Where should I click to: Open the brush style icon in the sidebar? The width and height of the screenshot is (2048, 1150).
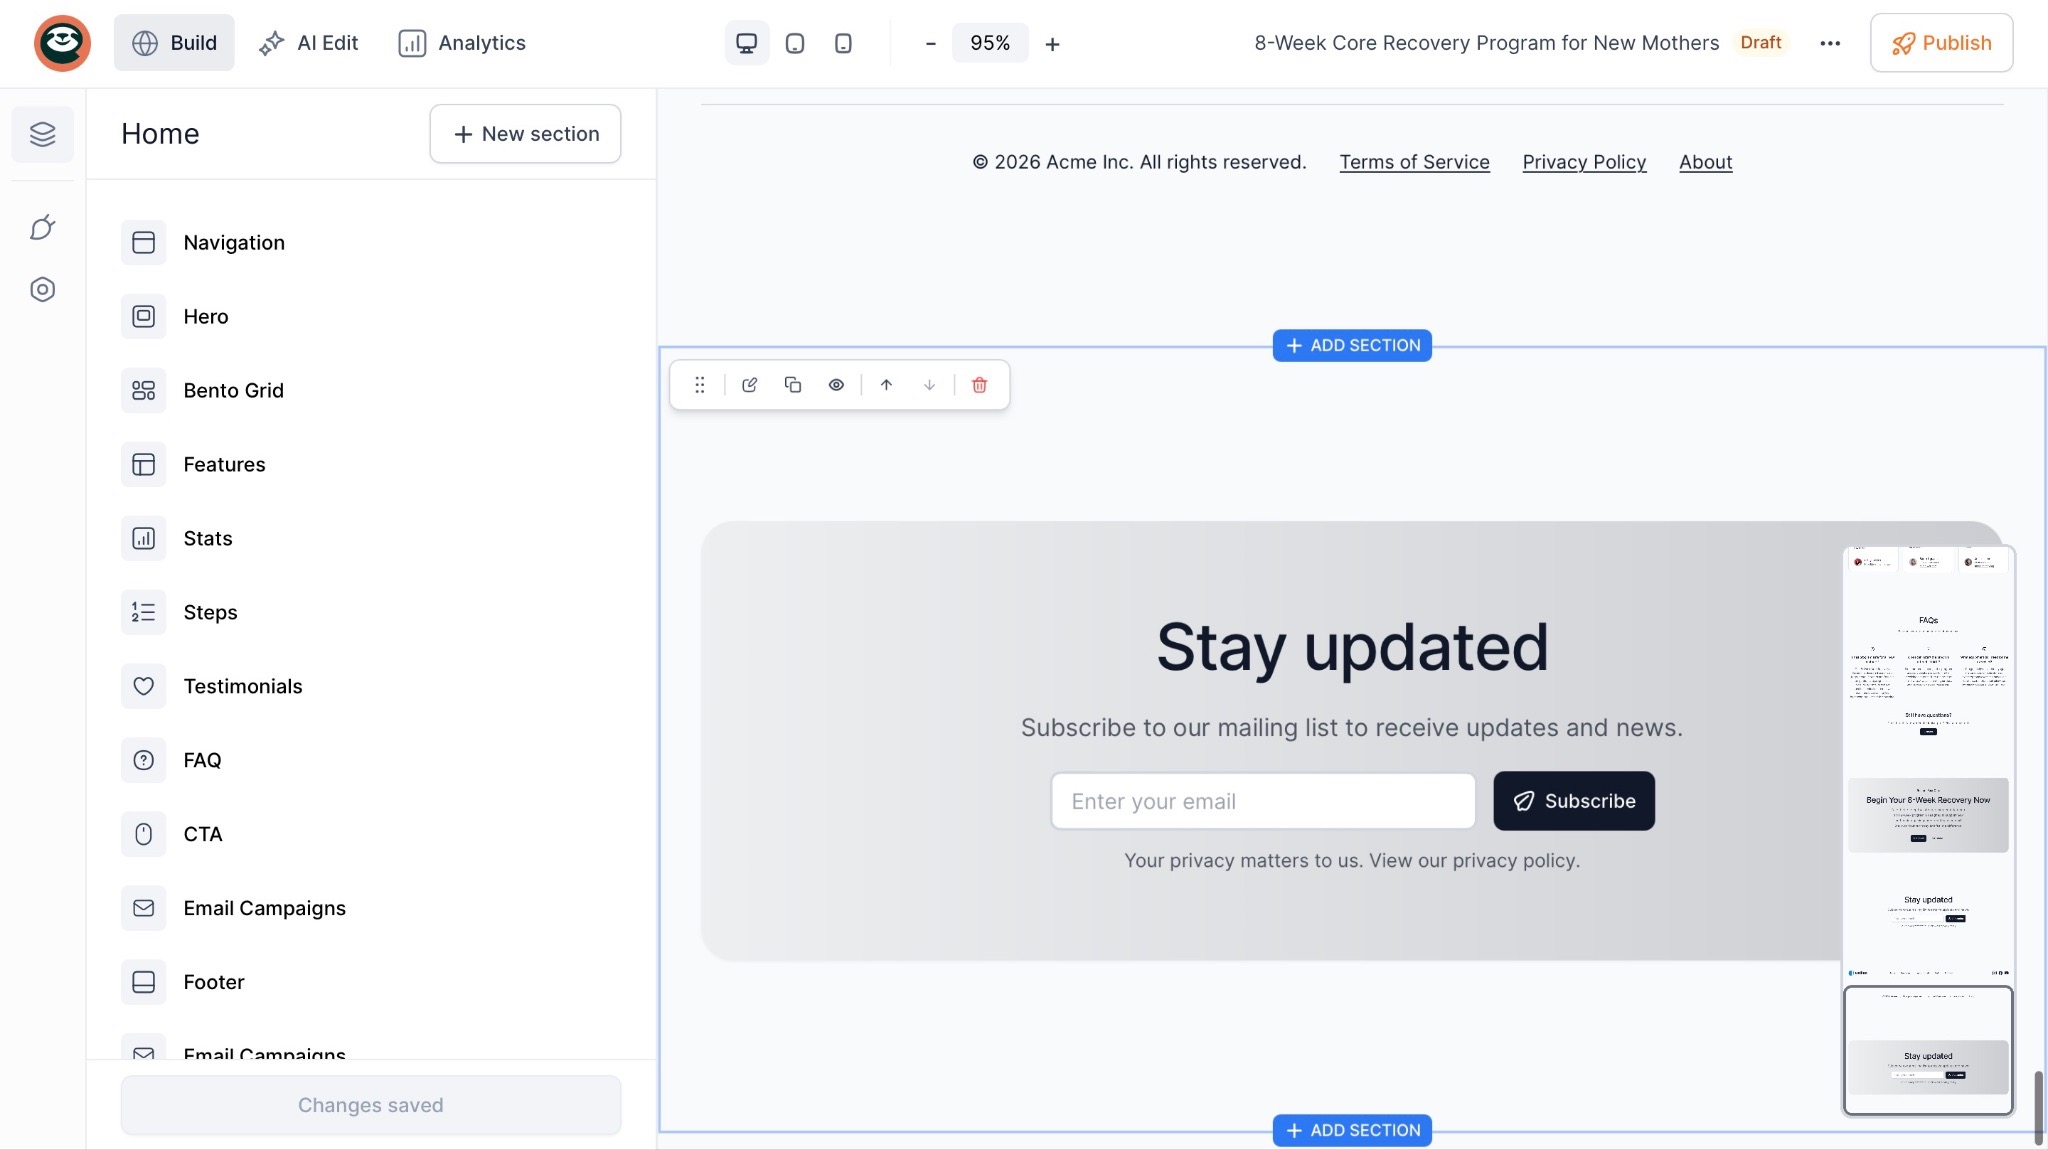(42, 228)
